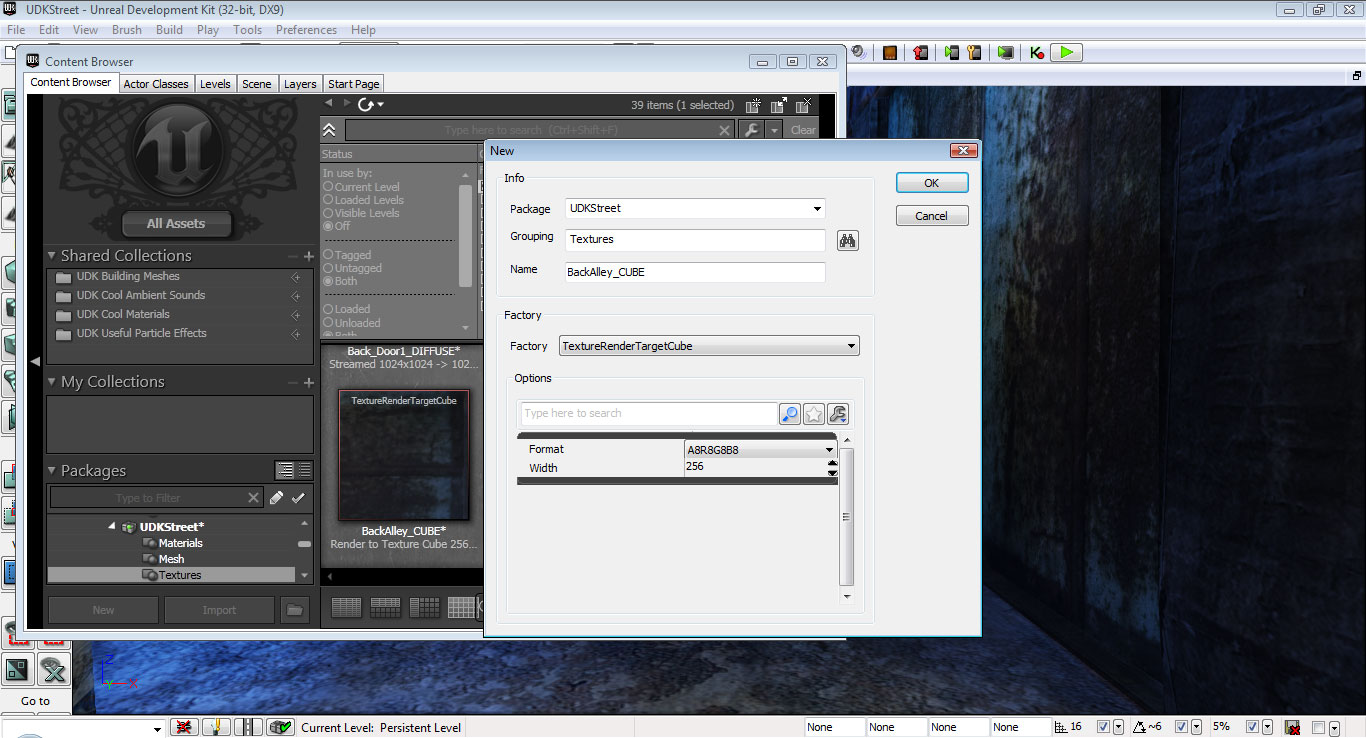Screen dimensions: 1366x738
Task: Click the folder open icon next to Import
Action: click(294, 609)
